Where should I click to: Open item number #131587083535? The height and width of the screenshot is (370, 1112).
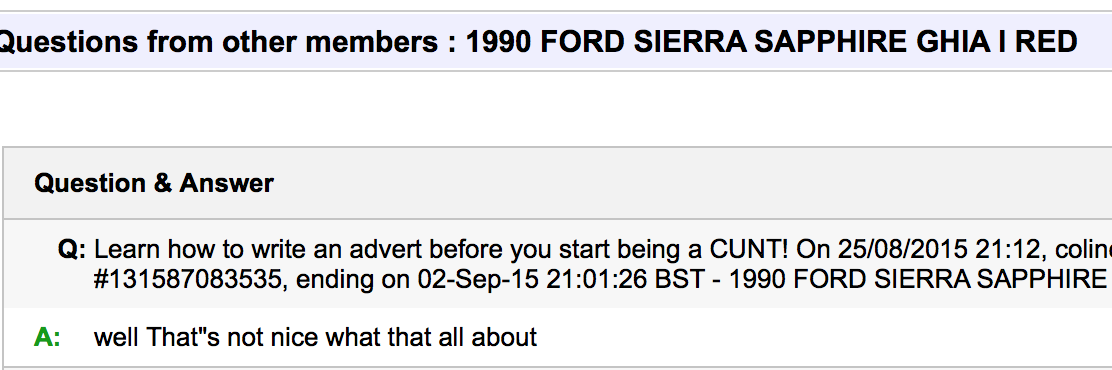pyautogui.click(x=187, y=280)
